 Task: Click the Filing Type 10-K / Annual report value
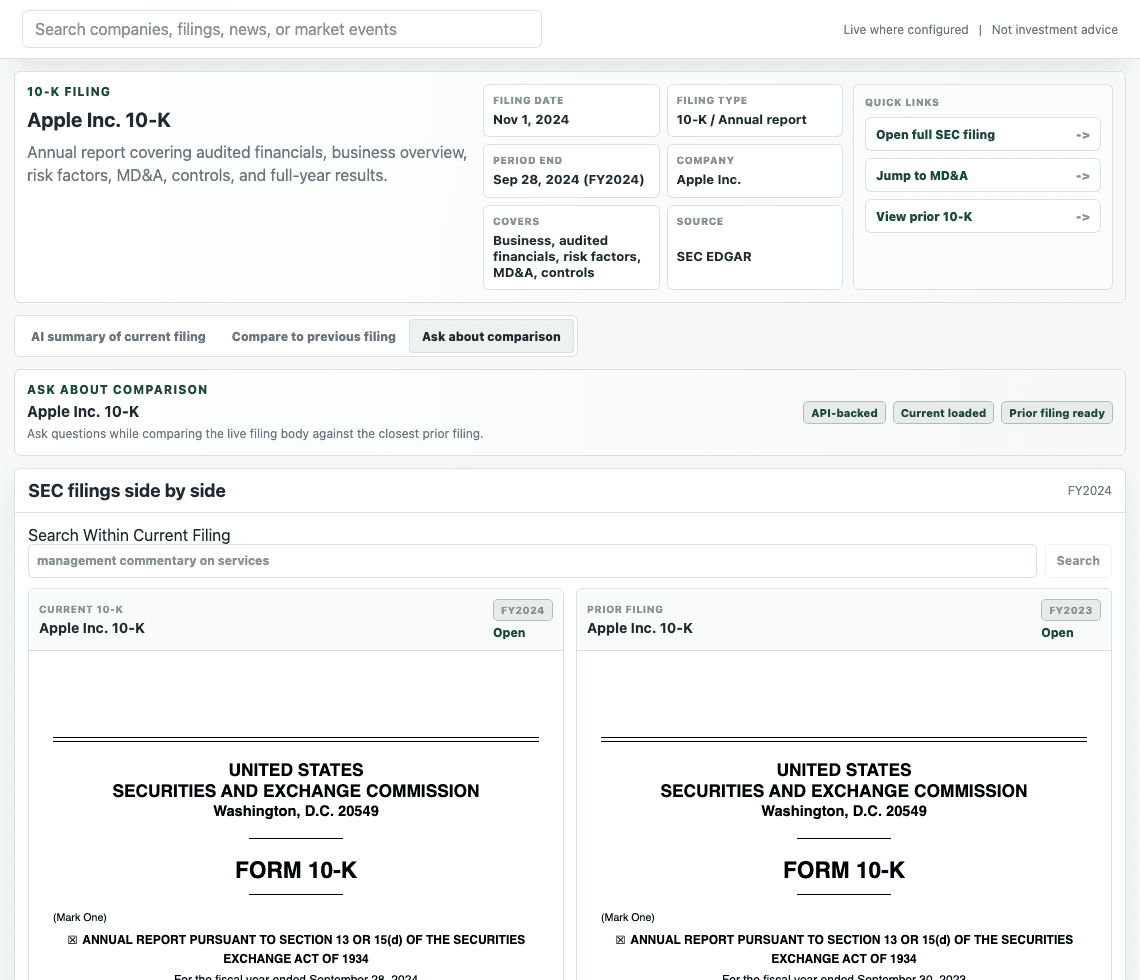[741, 120]
